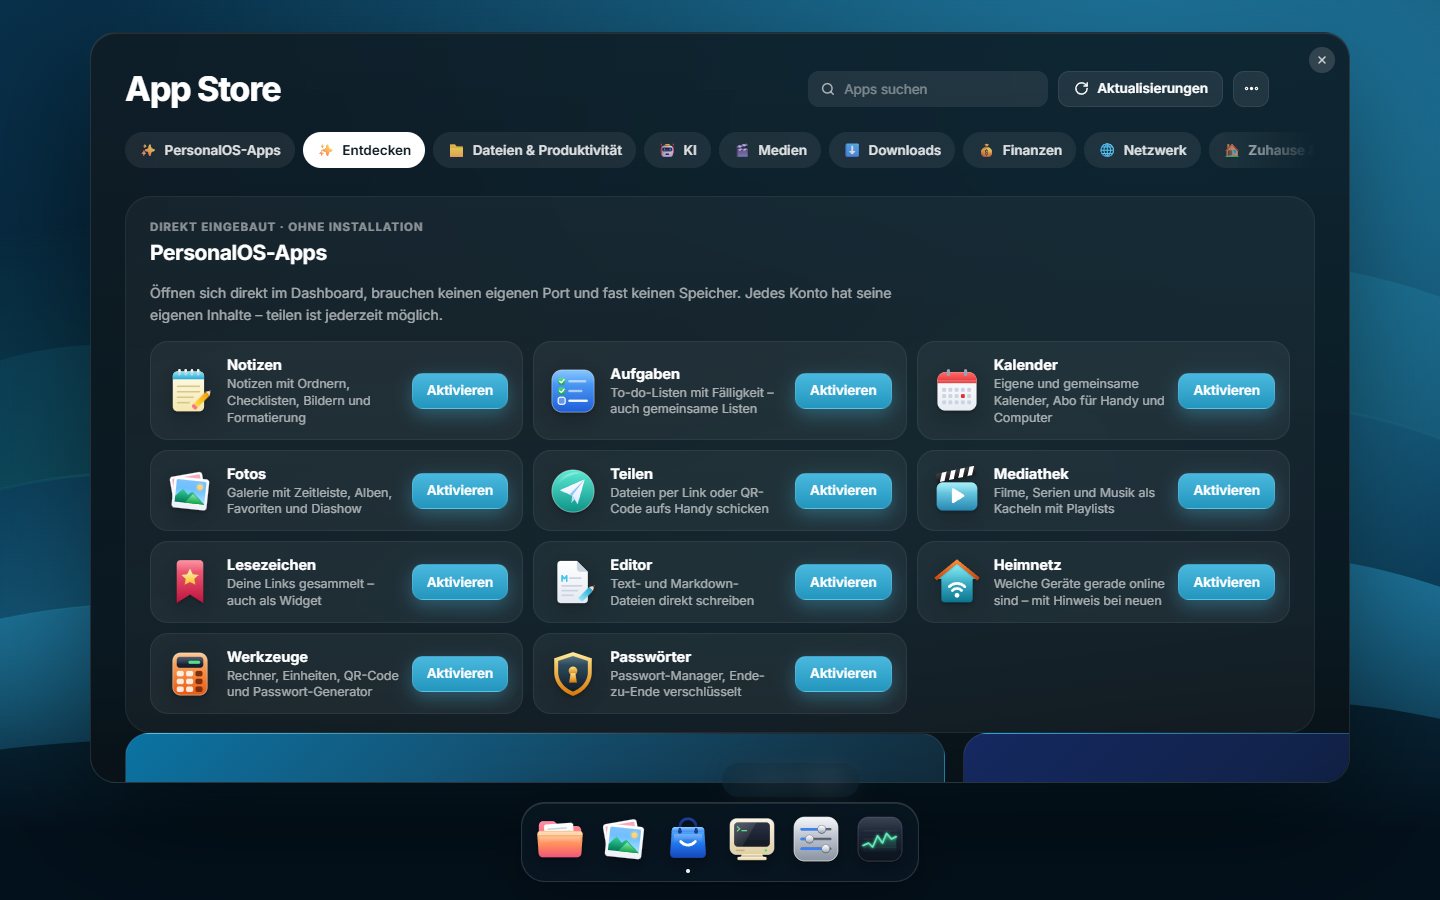This screenshot has width=1440, height=900.
Task: Activate the Editor app
Action: 843,582
